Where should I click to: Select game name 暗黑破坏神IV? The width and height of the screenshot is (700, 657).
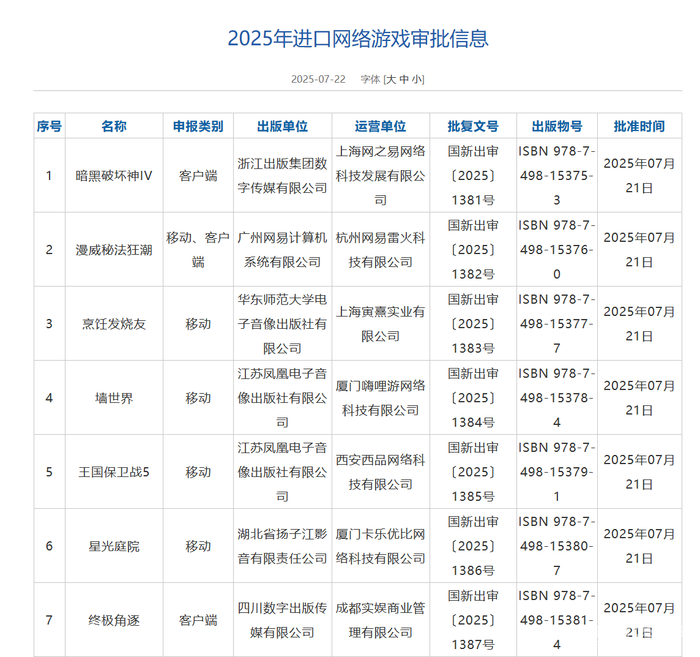114,176
